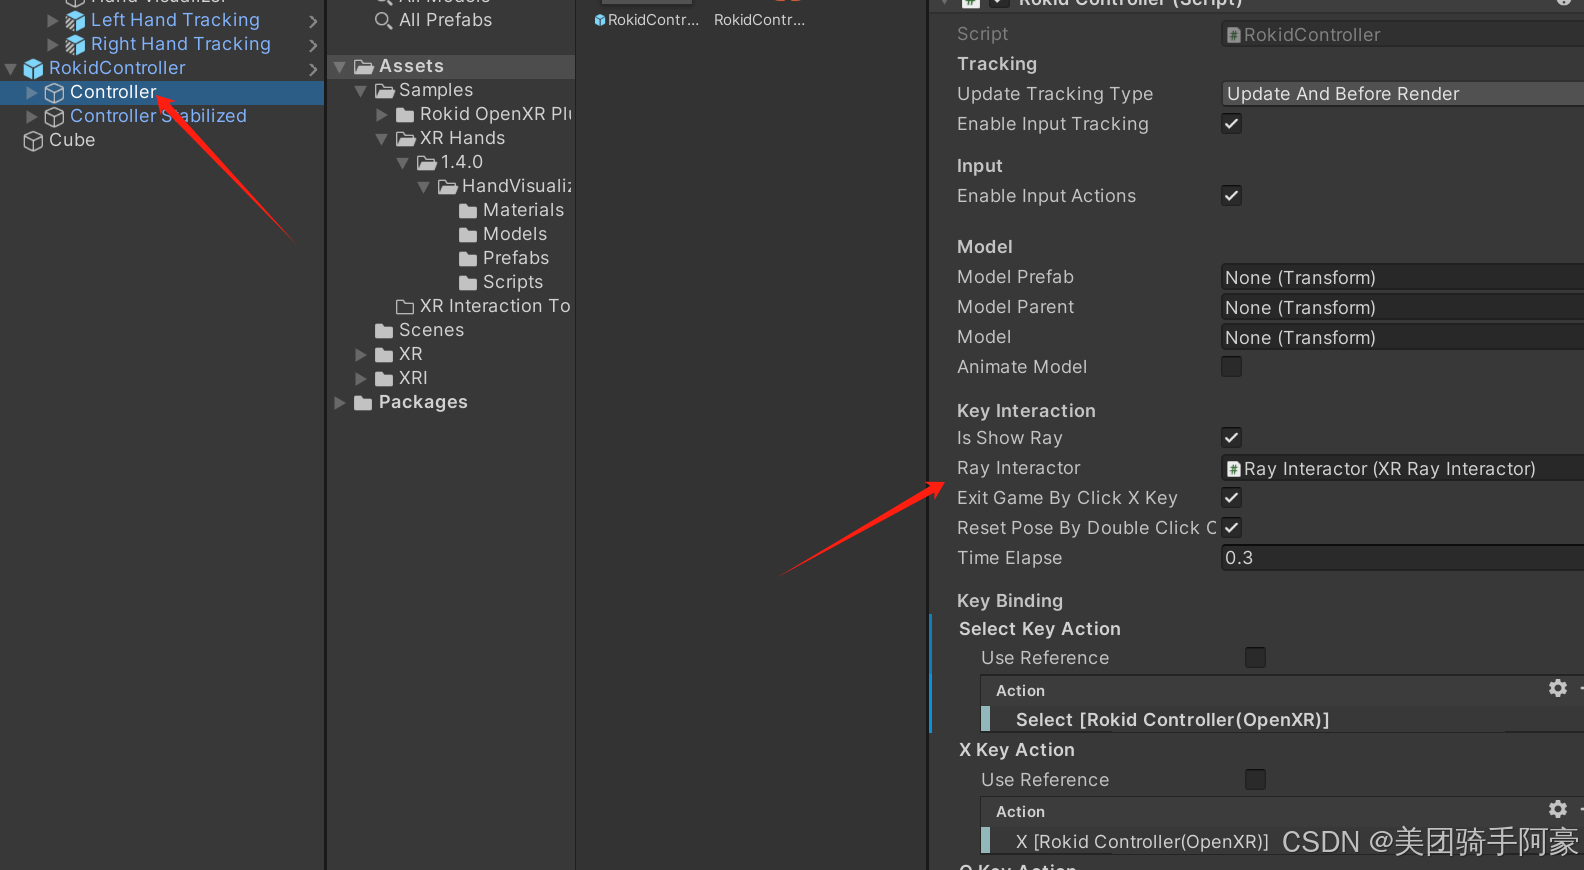Image resolution: width=1584 pixels, height=870 pixels.
Task: Enable Use Reference under Select Key Action
Action: (1256, 658)
